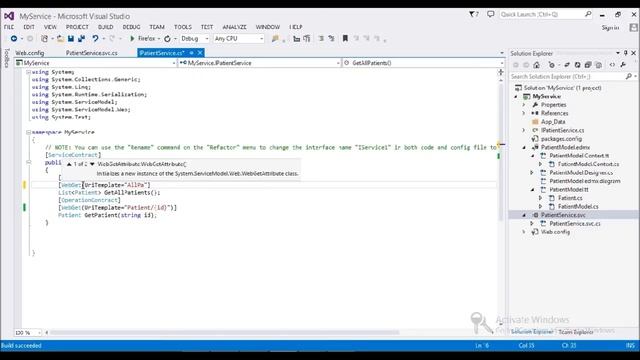Screen dimensions: 640x360
Task: Click the Save All toolbar icon
Action: pos(81,38)
